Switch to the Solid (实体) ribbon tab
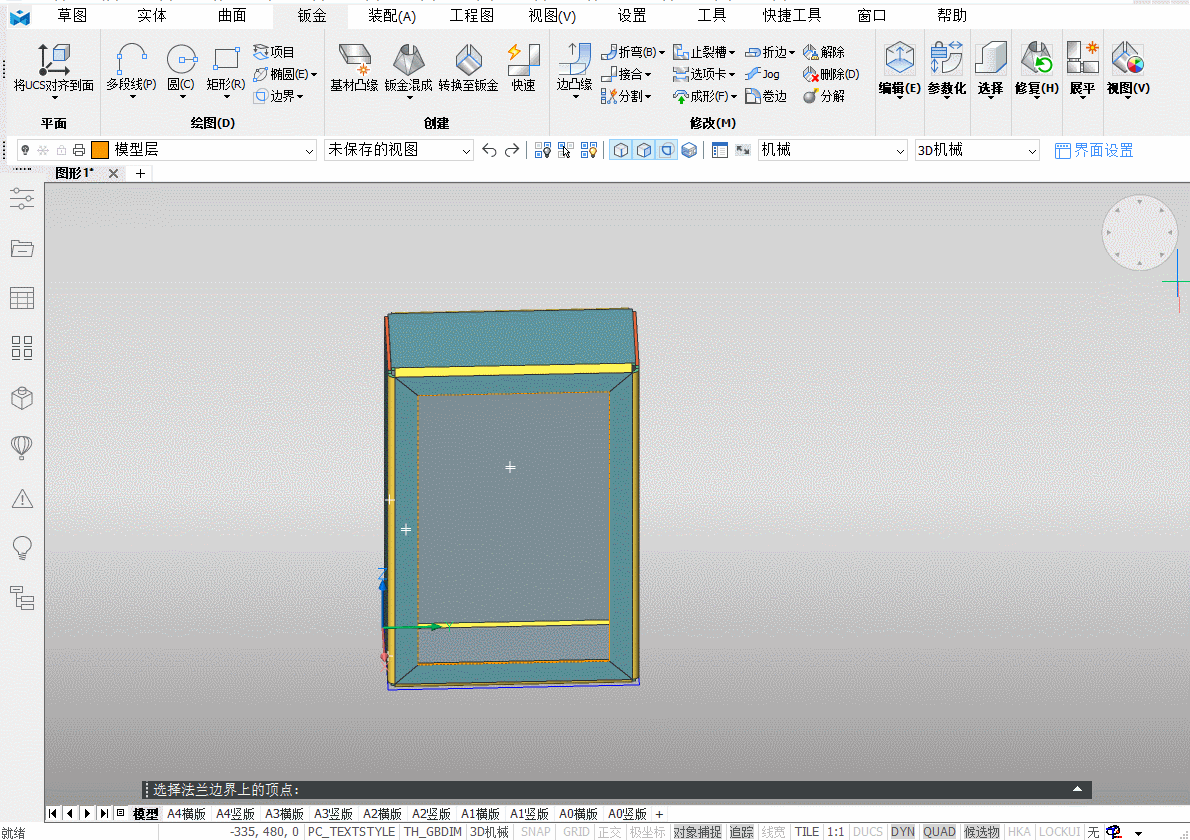Image resolution: width=1190 pixels, height=840 pixels. [152, 15]
